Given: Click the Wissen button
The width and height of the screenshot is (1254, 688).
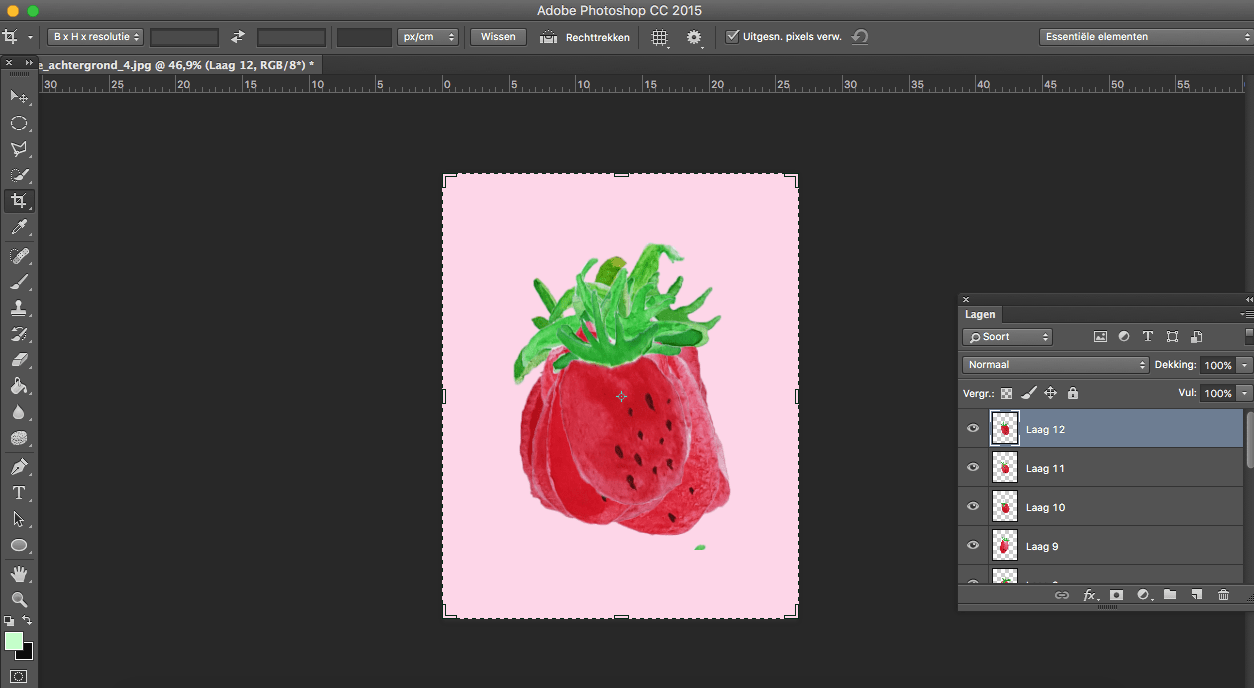Looking at the screenshot, I should tap(498, 37).
